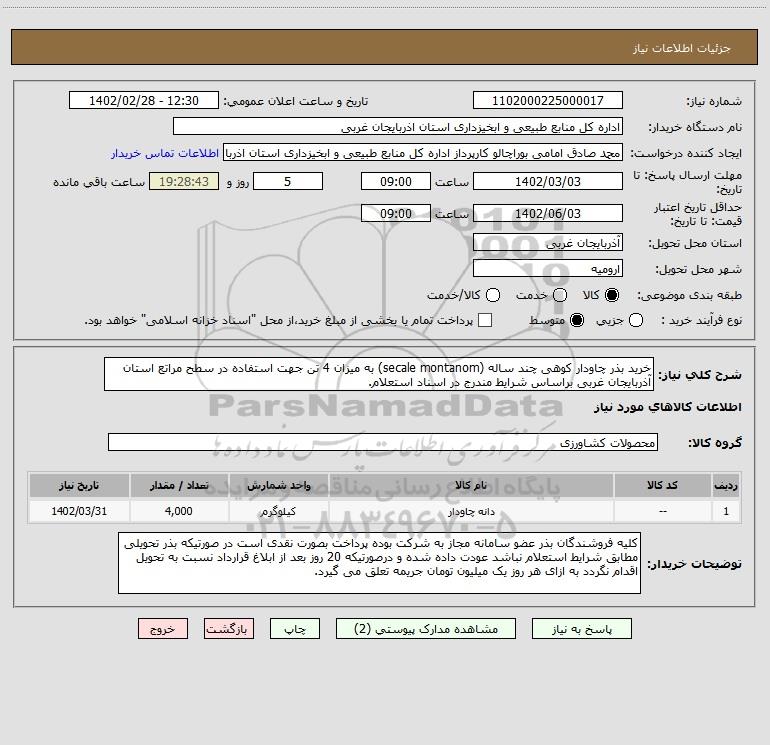Screen dimensions: 770x745
Task: Click the اطلاعات کالاهای مورد نیاز heading
Action: [667, 407]
